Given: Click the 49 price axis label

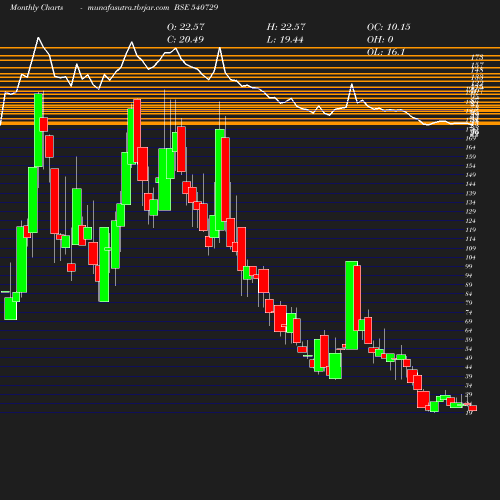Looking at the screenshot, I should pyautogui.click(x=469, y=358).
